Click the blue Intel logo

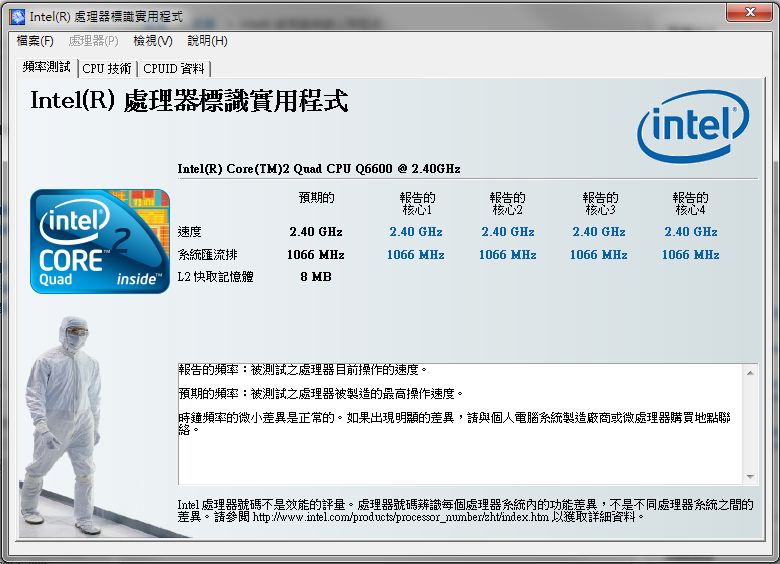pyautogui.click(x=693, y=125)
